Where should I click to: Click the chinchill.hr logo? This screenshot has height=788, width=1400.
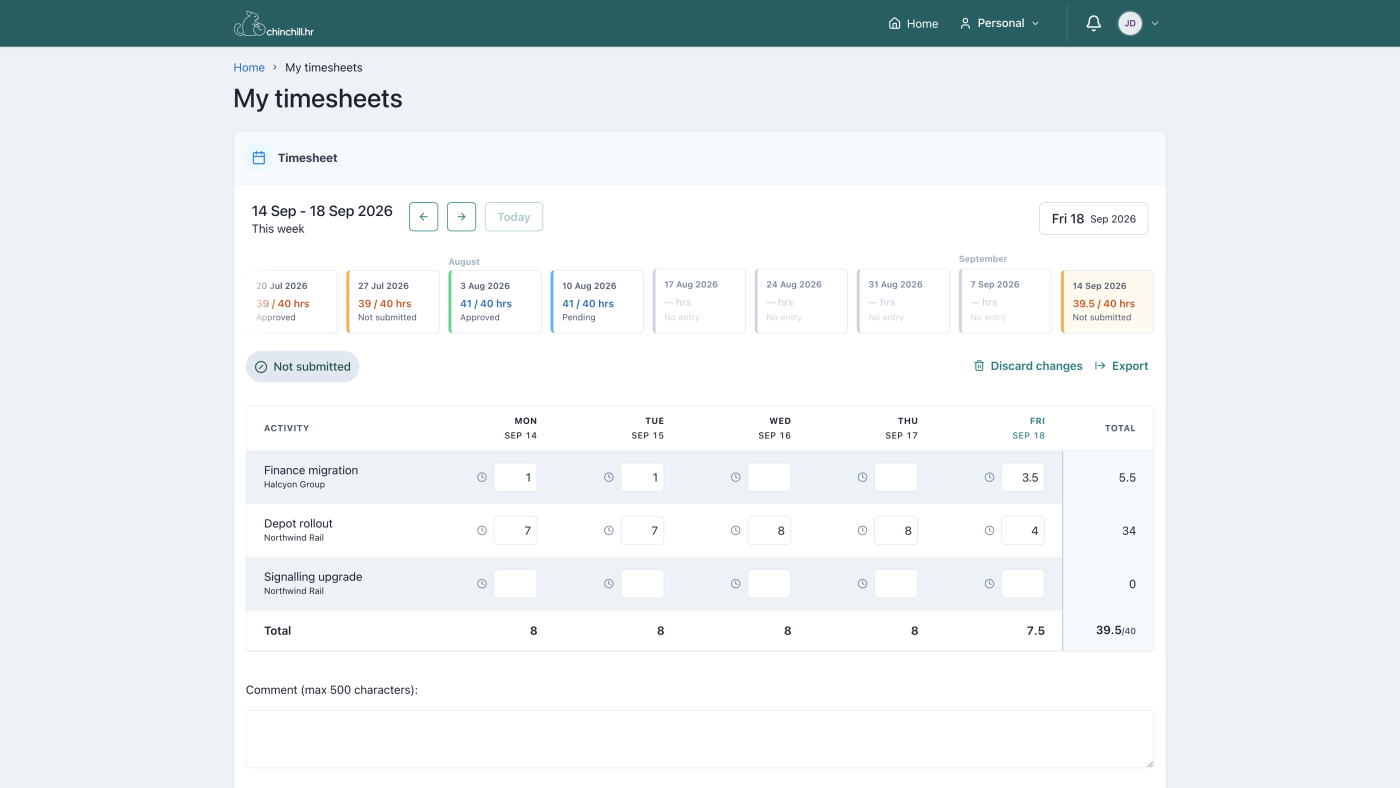click(274, 24)
